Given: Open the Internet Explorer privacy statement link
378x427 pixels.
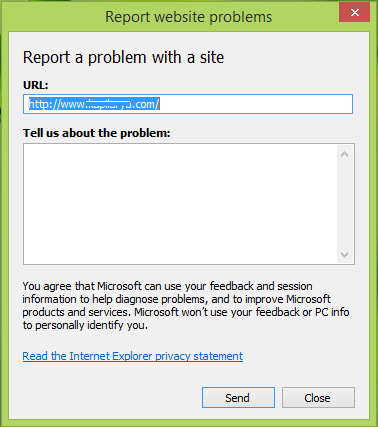Looking at the screenshot, I should 133,356.
